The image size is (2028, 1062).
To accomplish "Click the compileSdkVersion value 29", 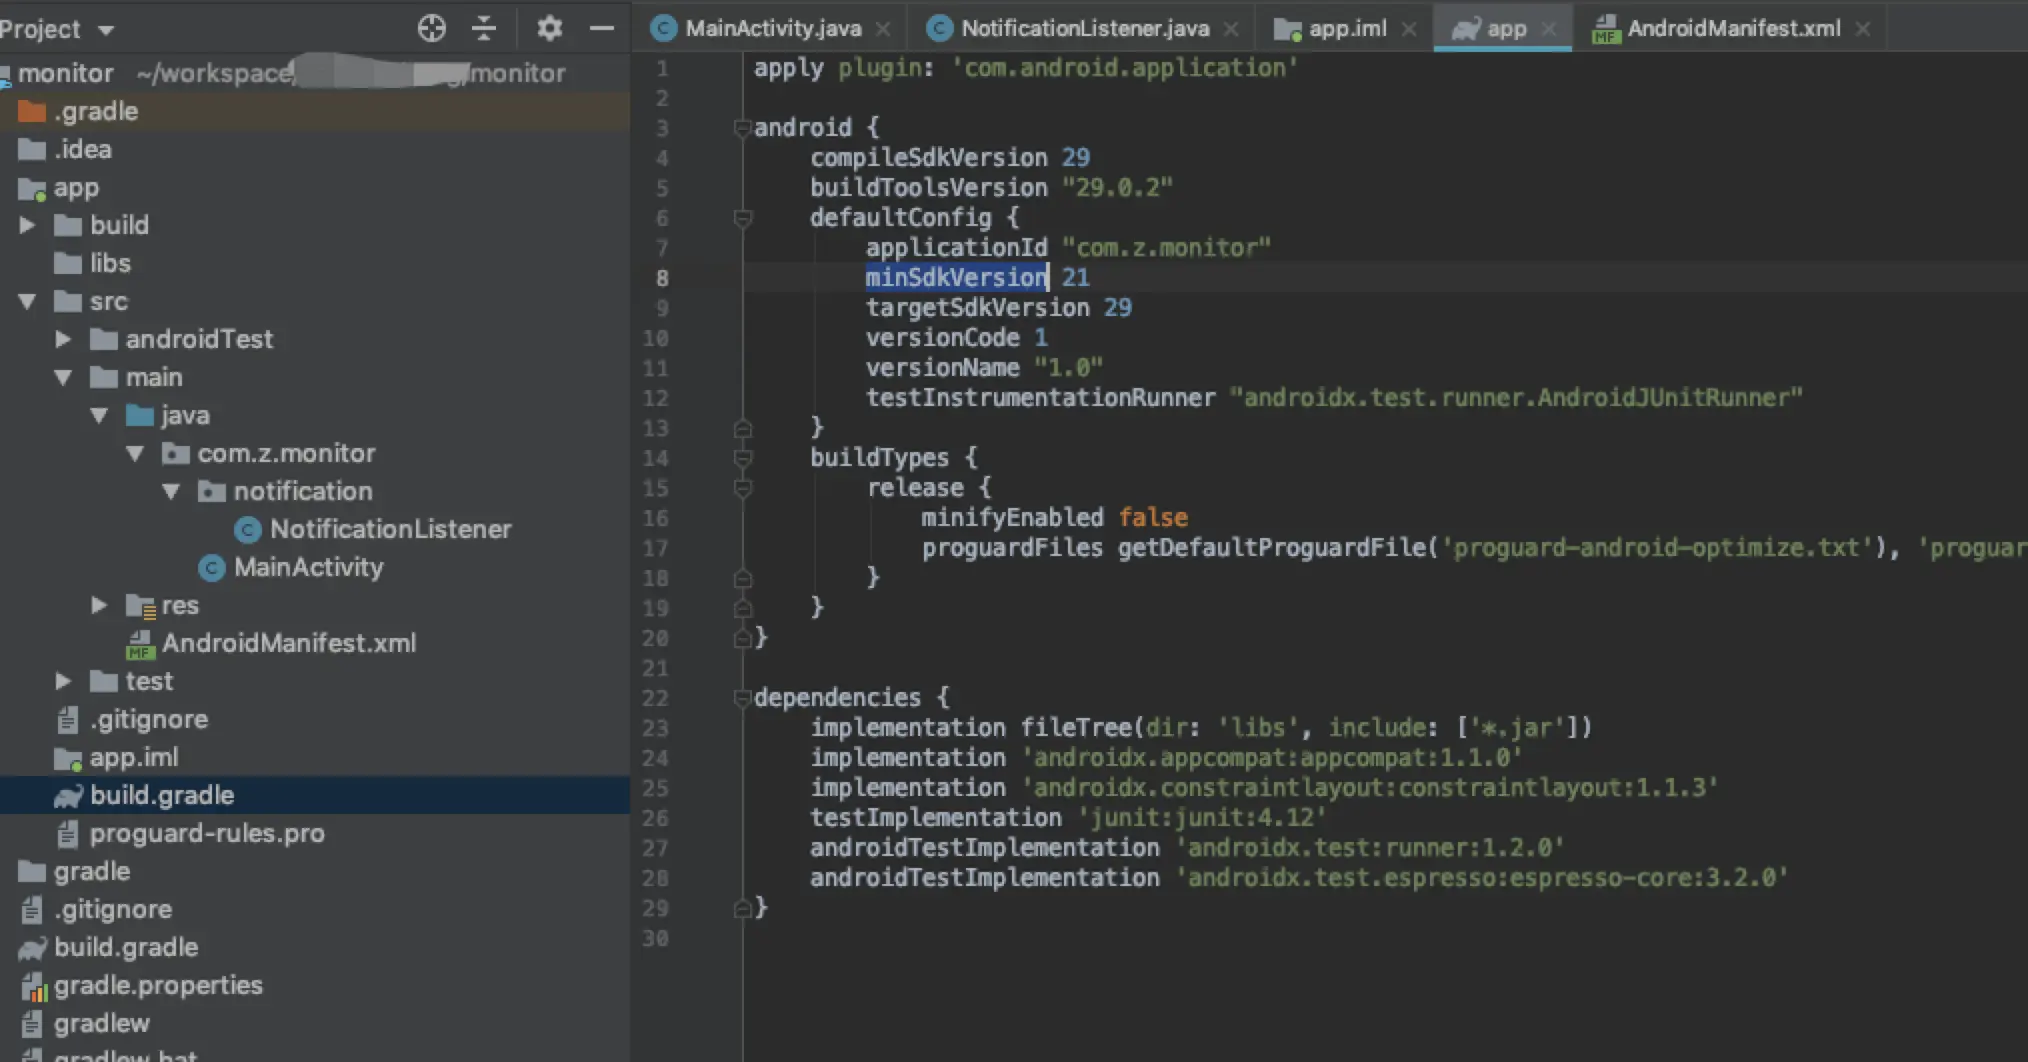I will [1076, 157].
